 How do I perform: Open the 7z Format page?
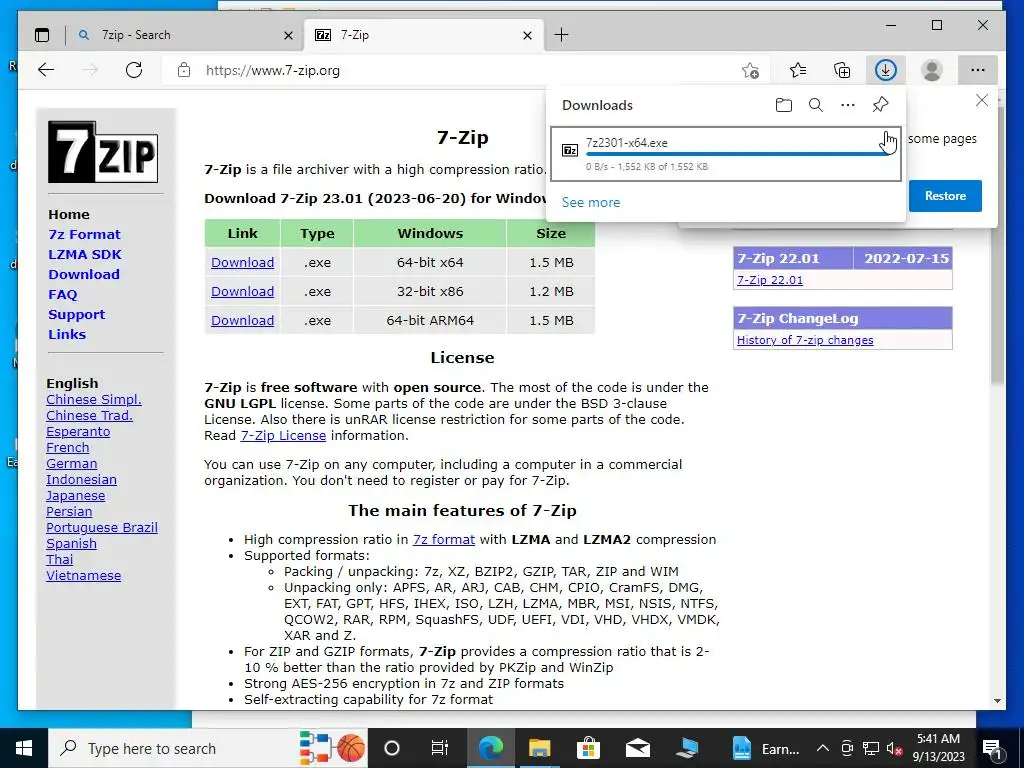click(x=84, y=234)
